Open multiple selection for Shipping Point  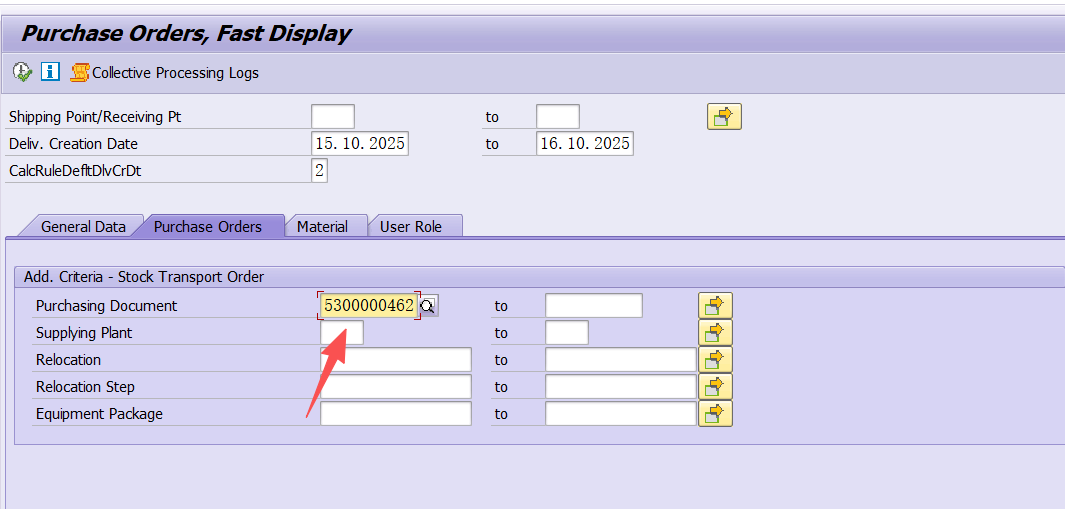coord(724,117)
